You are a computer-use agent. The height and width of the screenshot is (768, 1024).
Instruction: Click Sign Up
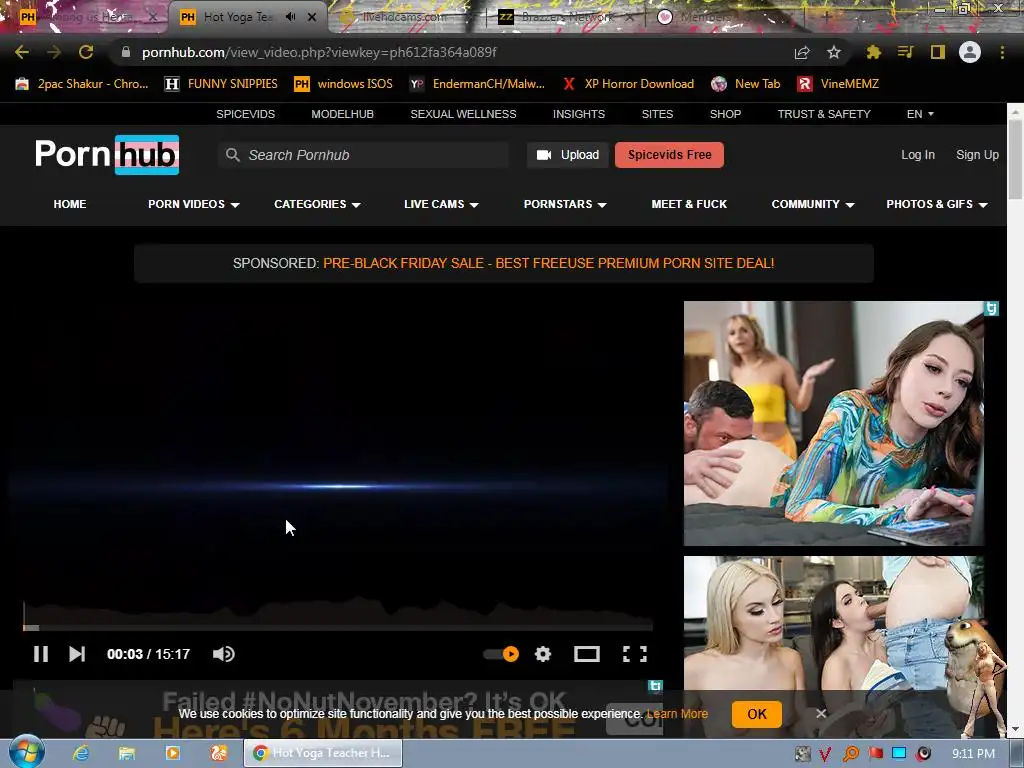(x=977, y=155)
